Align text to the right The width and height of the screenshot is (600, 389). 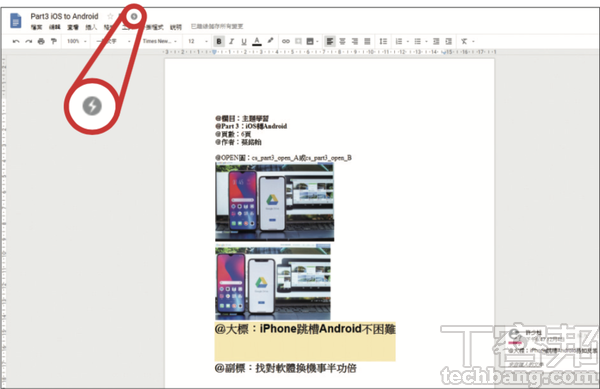pyautogui.click(x=355, y=41)
